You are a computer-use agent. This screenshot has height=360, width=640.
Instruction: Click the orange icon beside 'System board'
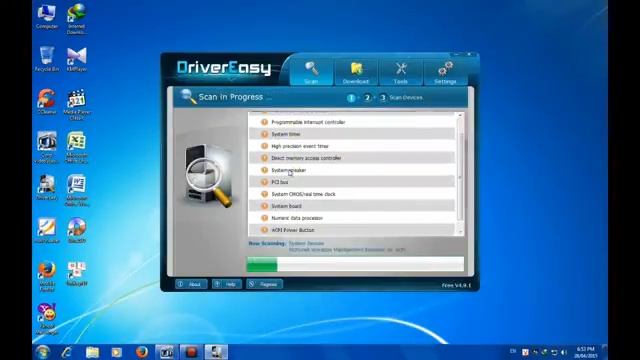coord(264,206)
